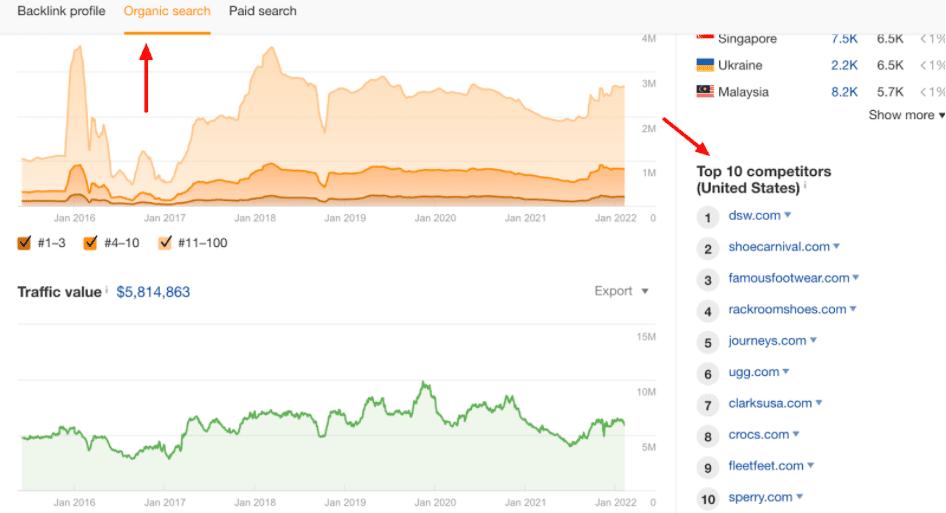The height and width of the screenshot is (513, 946).
Task: Expand dropdown arrow next to clarksusa.com
Action: click(819, 403)
